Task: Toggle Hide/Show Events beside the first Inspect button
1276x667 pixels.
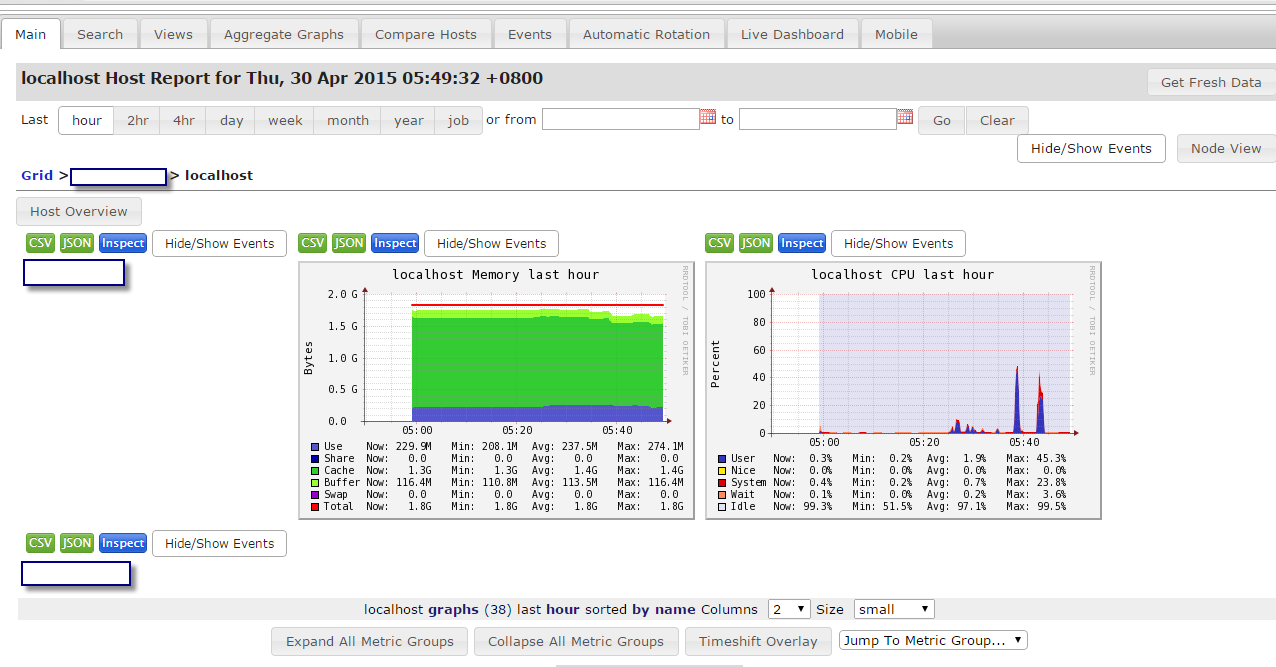Action: (219, 243)
